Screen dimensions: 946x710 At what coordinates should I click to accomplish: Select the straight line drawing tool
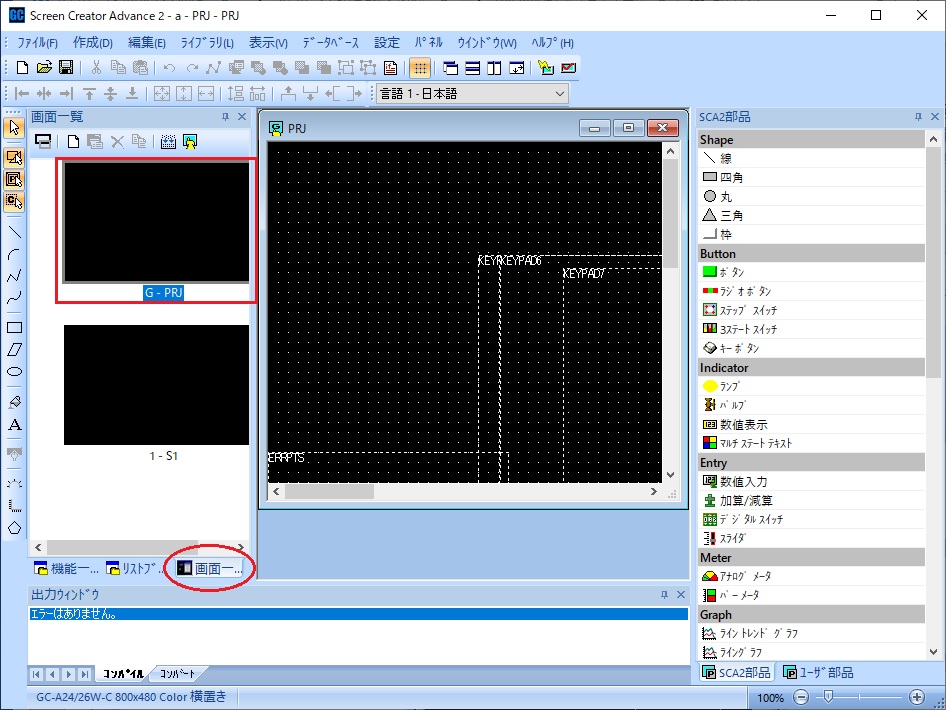14,232
